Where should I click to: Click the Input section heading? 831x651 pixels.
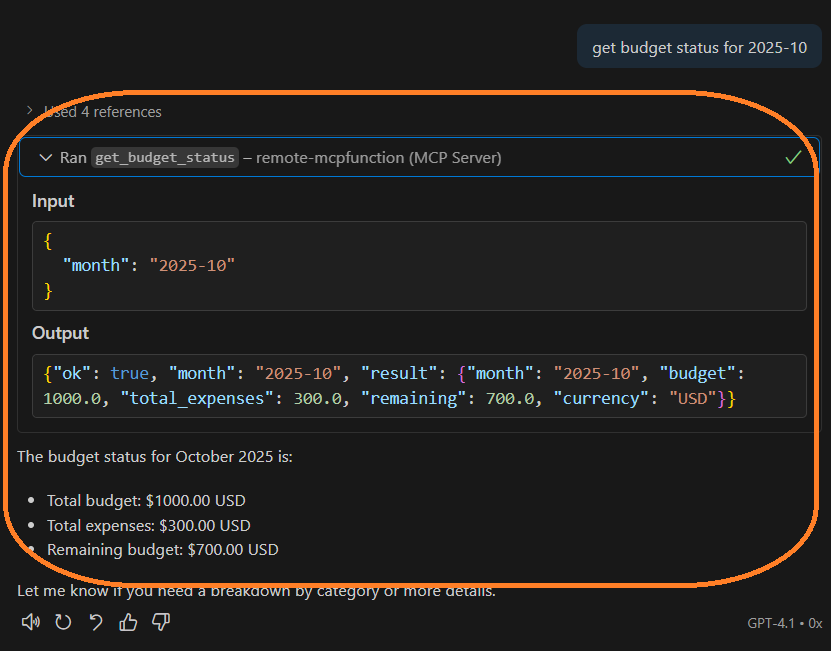pos(53,201)
